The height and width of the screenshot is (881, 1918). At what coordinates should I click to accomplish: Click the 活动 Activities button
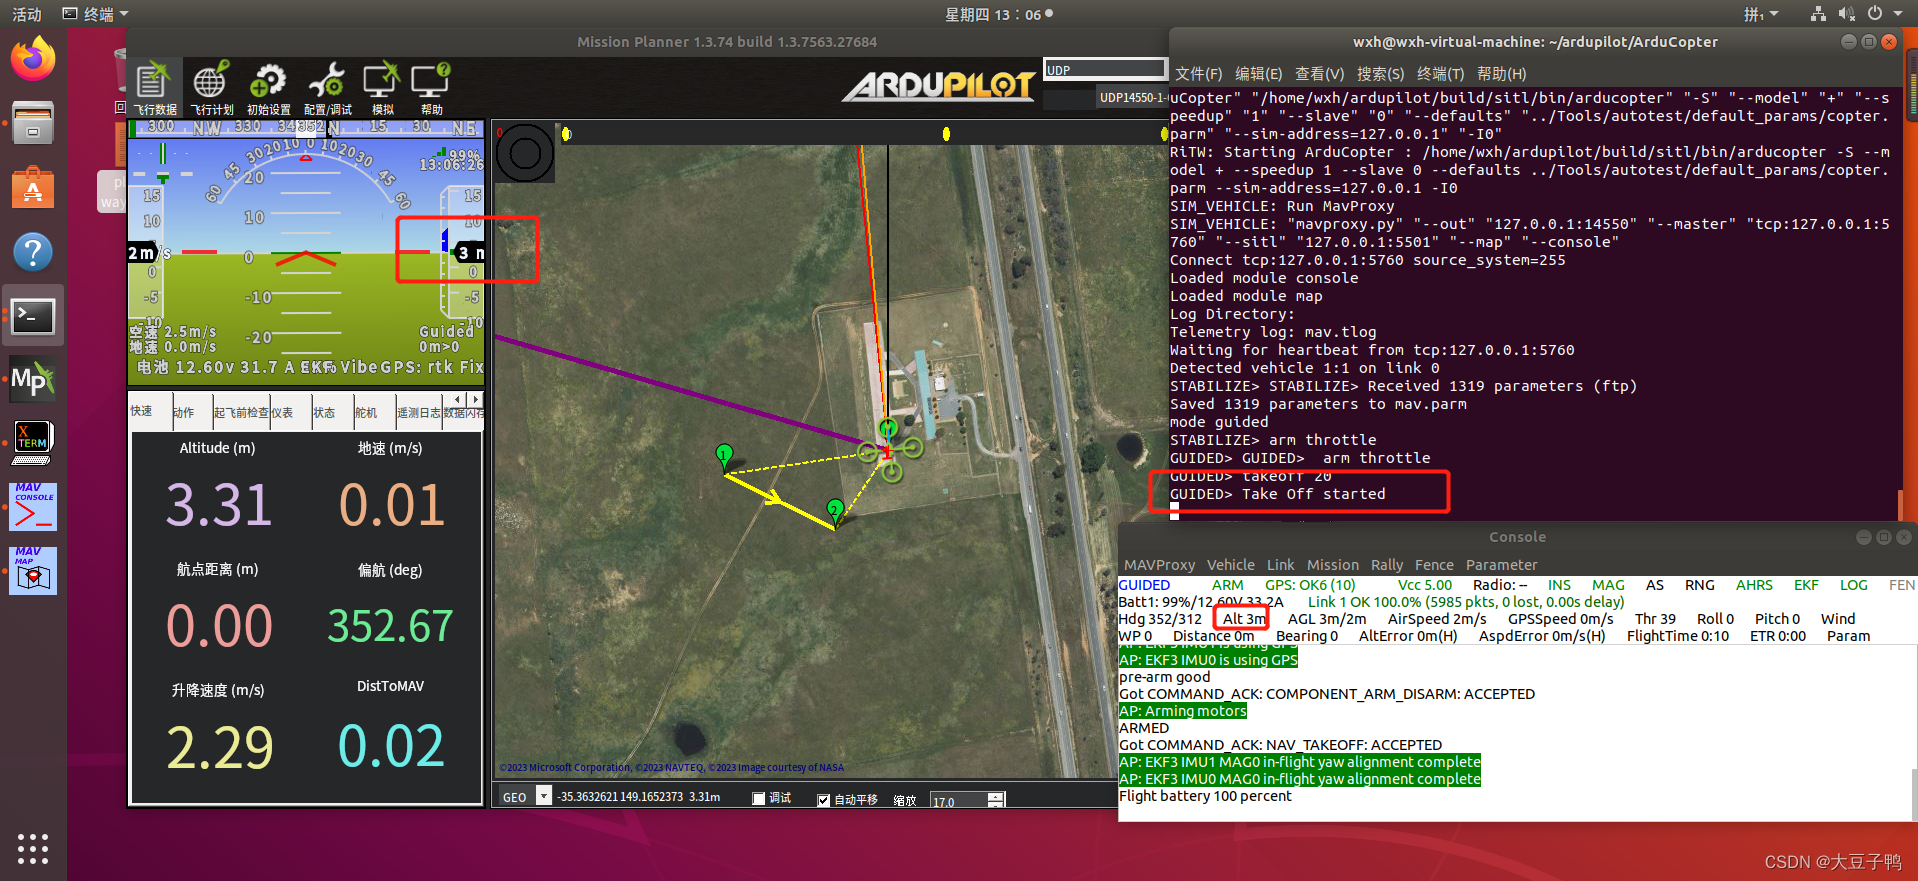click(27, 14)
